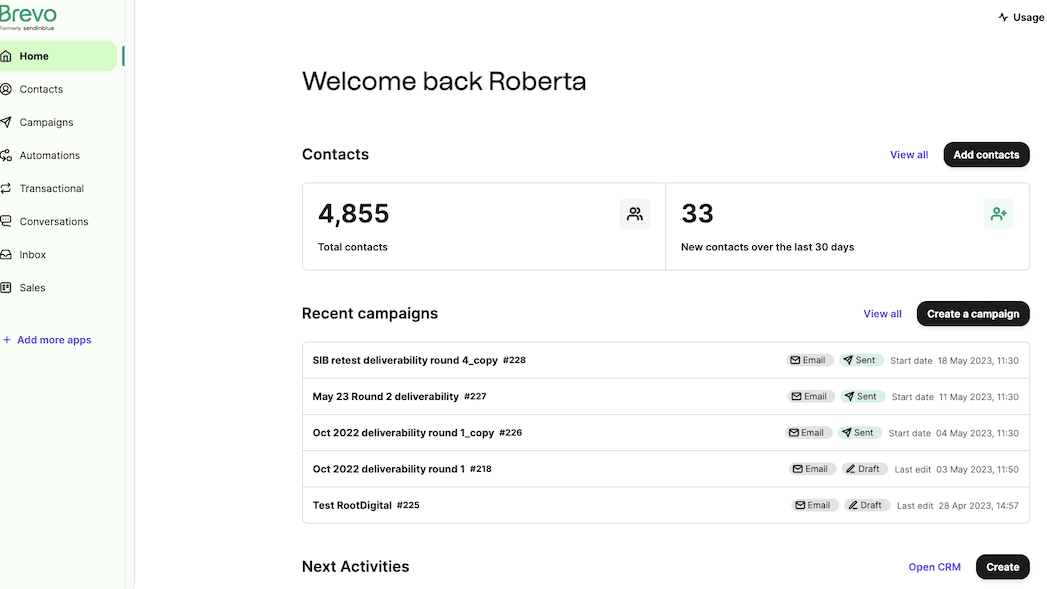Select Transactional in the sidebar
Screen dimensions: 1047x589
click(x=51, y=188)
